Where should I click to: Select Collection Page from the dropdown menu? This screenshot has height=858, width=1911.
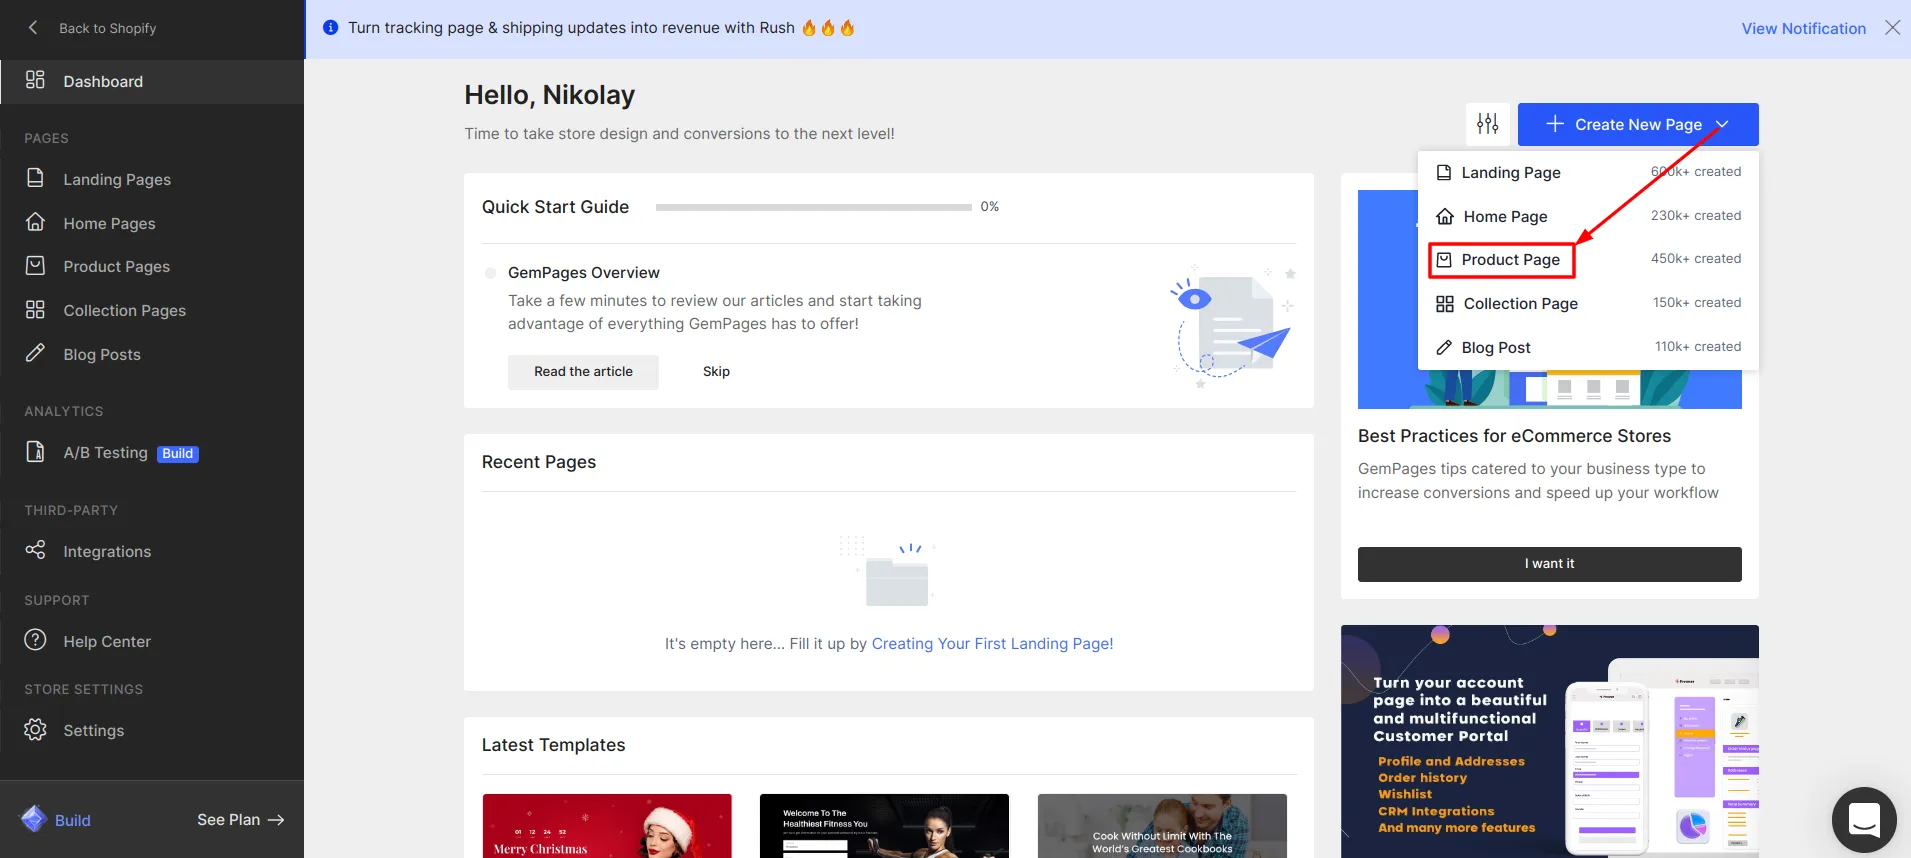(x=1588, y=303)
